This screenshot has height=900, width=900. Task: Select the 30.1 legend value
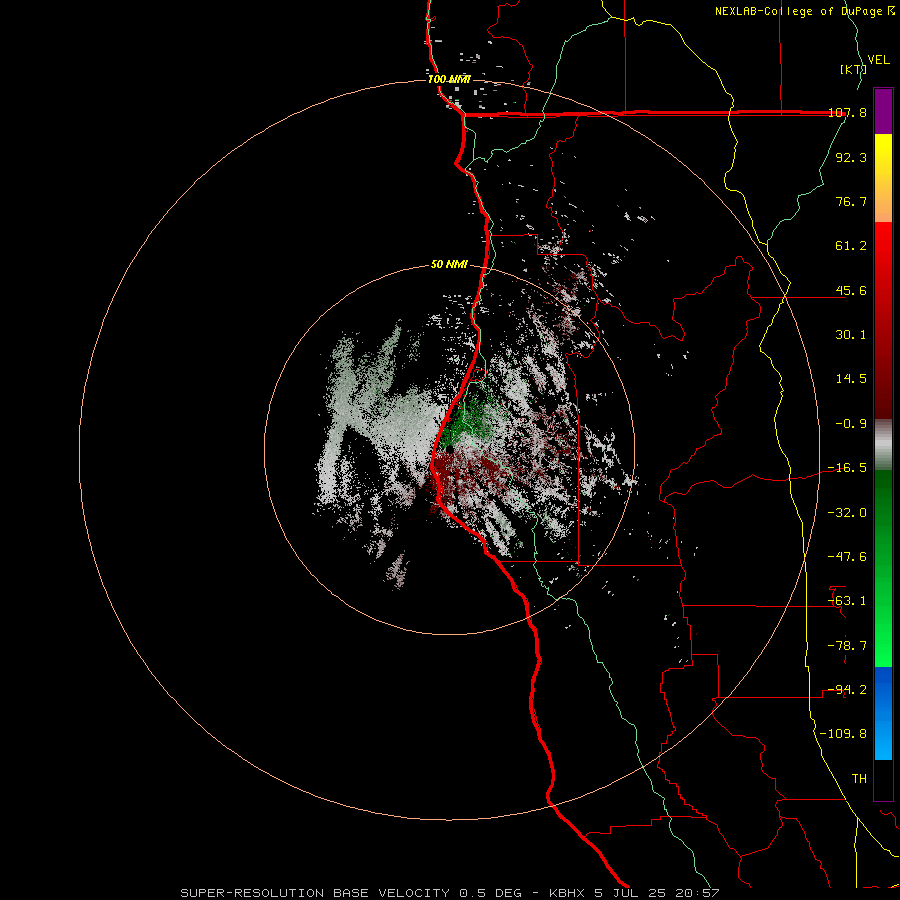tap(851, 335)
